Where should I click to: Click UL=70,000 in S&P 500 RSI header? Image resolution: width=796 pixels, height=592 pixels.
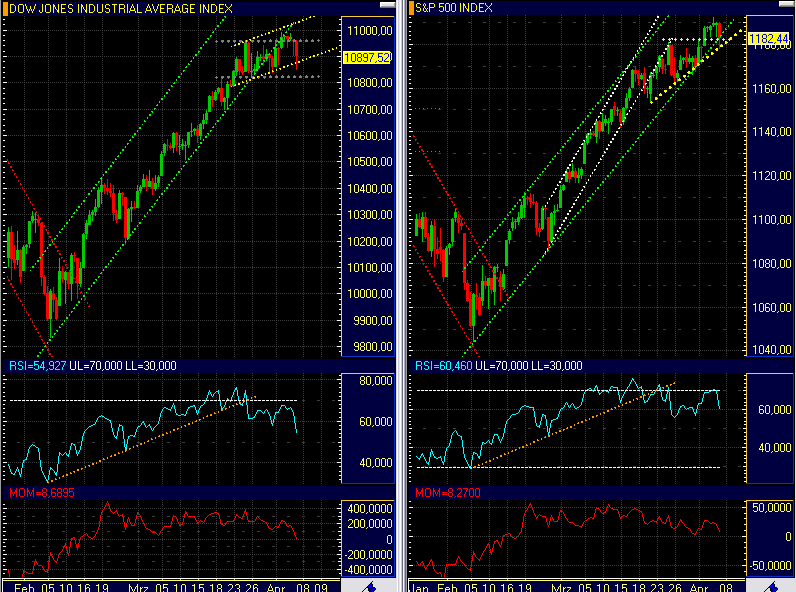pyautogui.click(x=502, y=366)
